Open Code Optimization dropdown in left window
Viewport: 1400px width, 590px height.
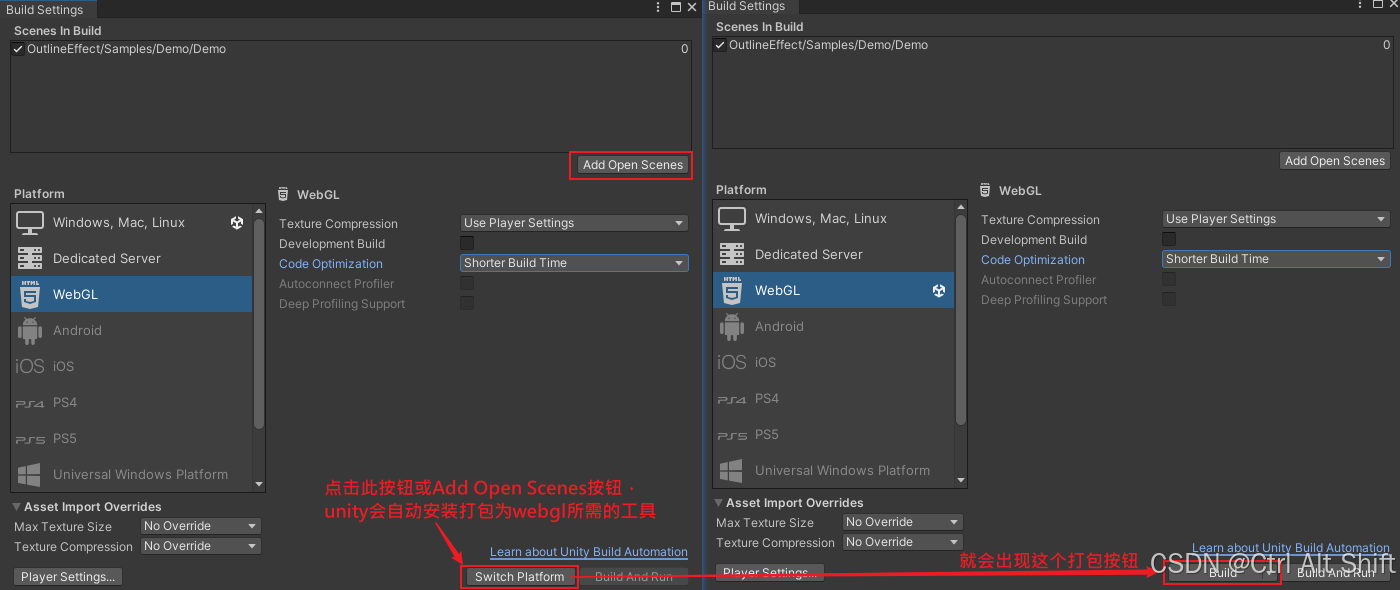click(574, 263)
